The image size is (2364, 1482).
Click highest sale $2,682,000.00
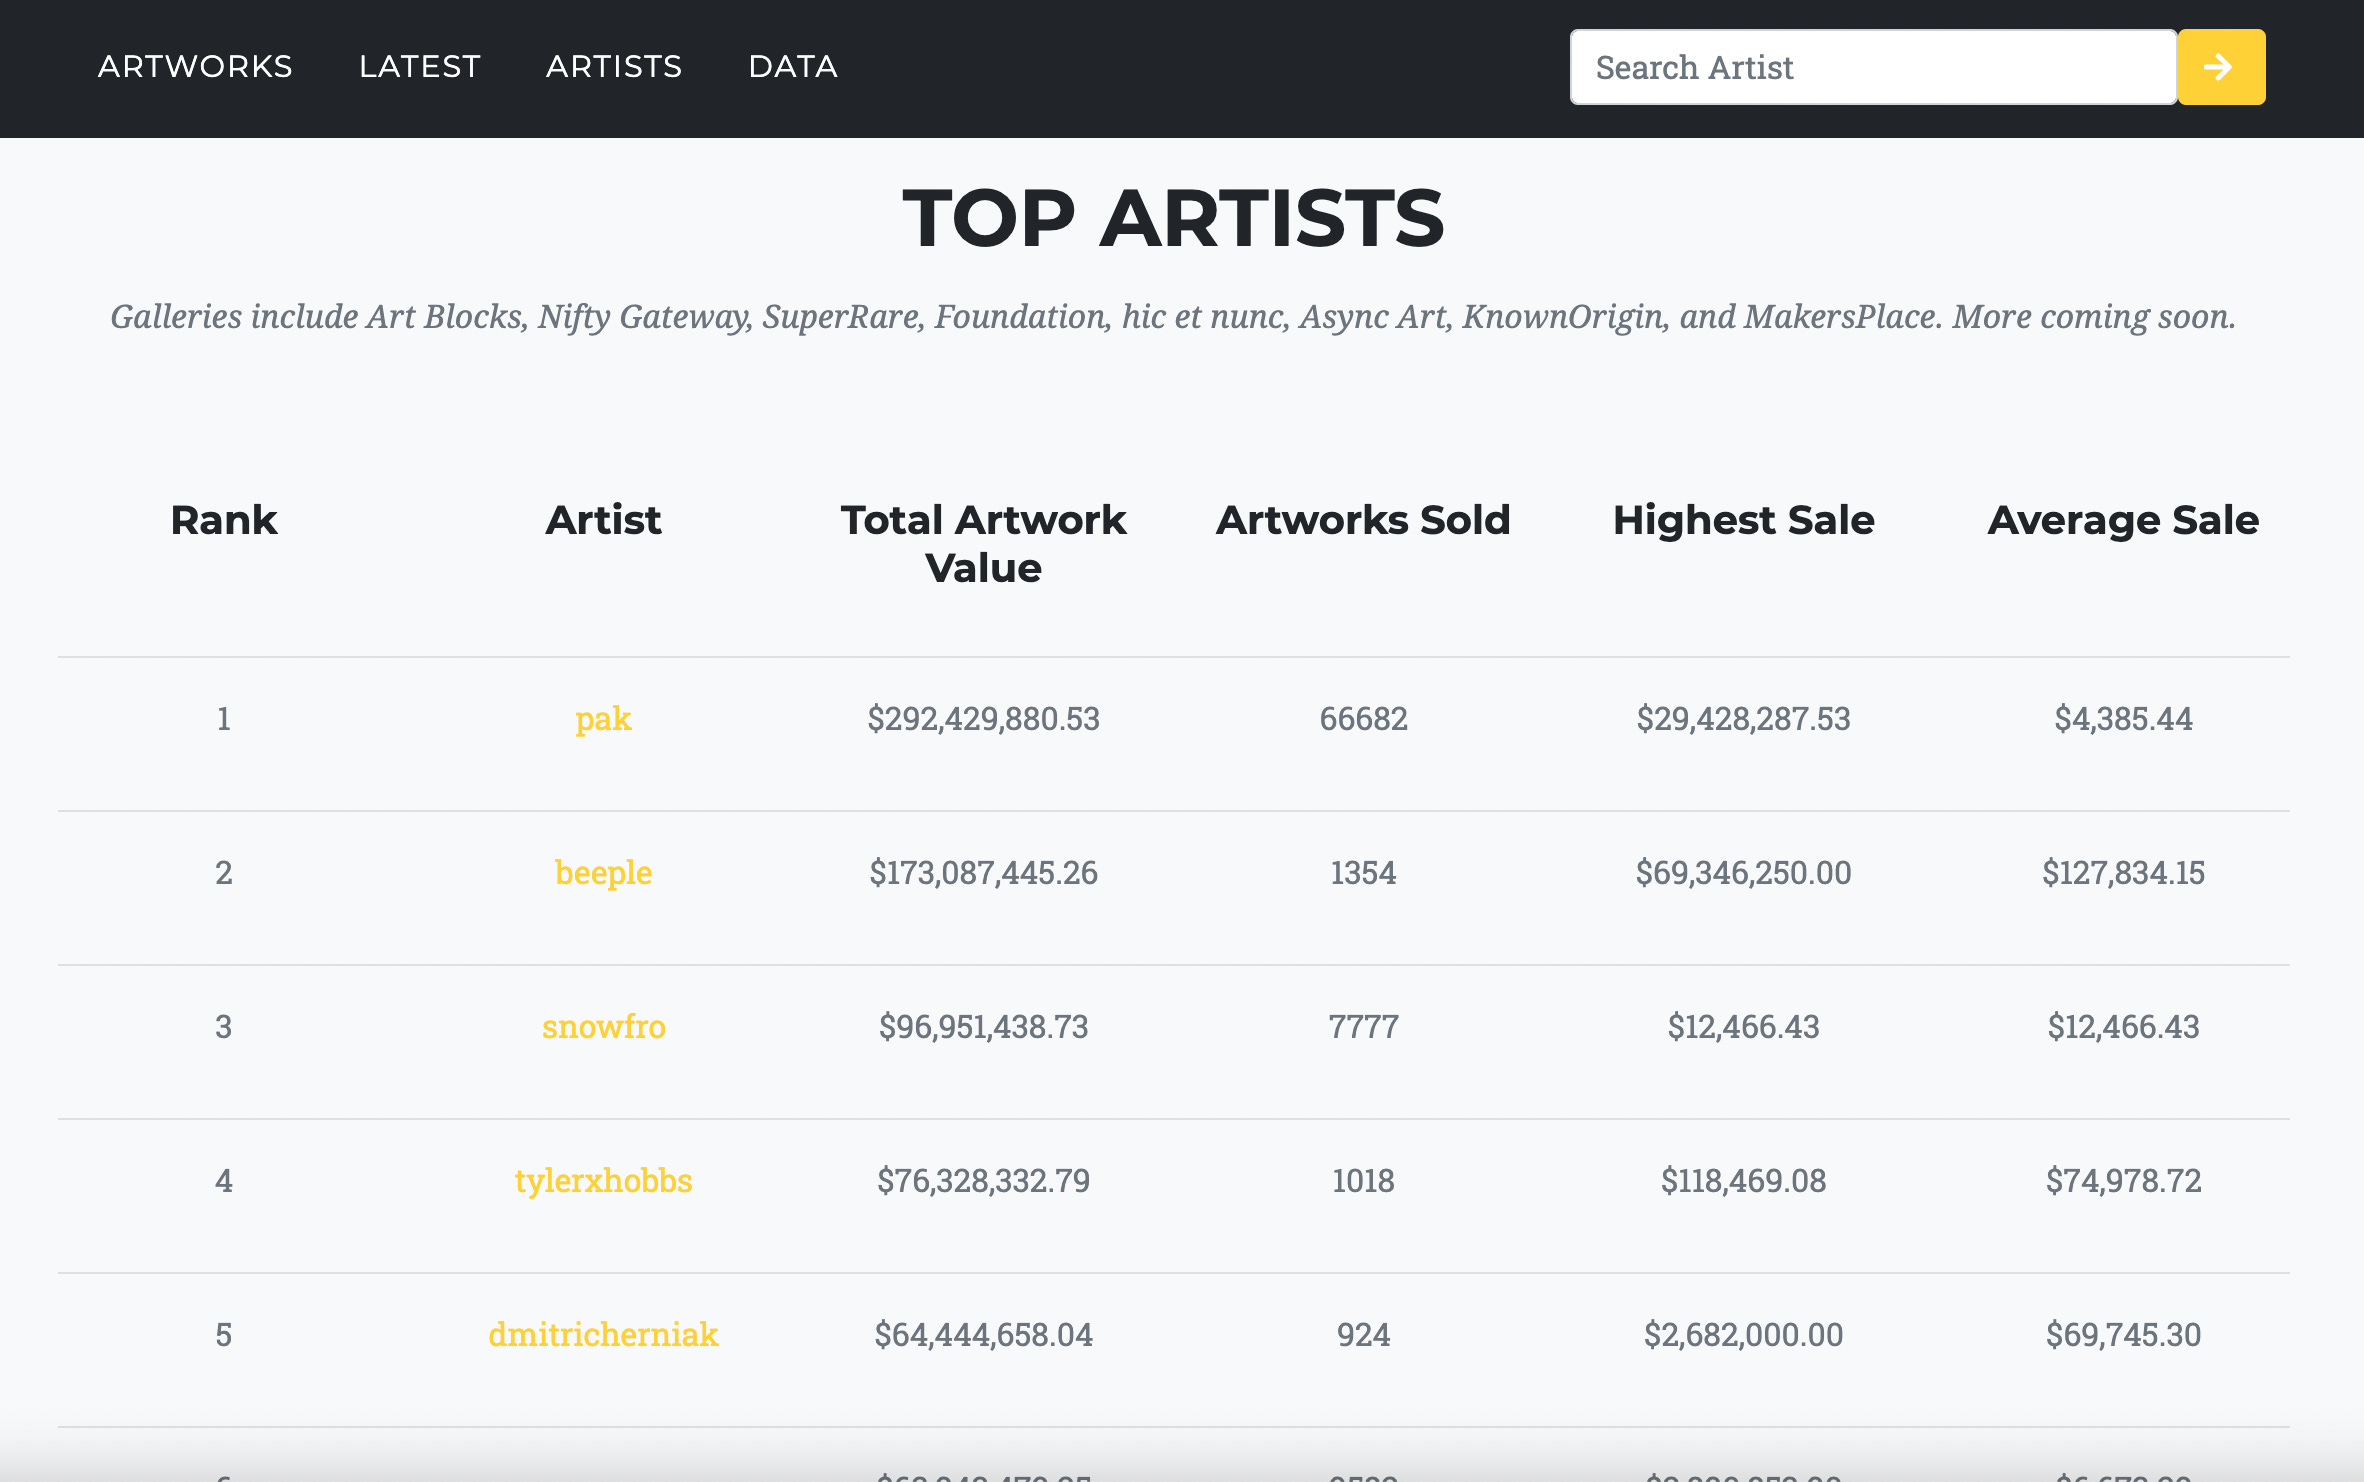(1743, 1335)
